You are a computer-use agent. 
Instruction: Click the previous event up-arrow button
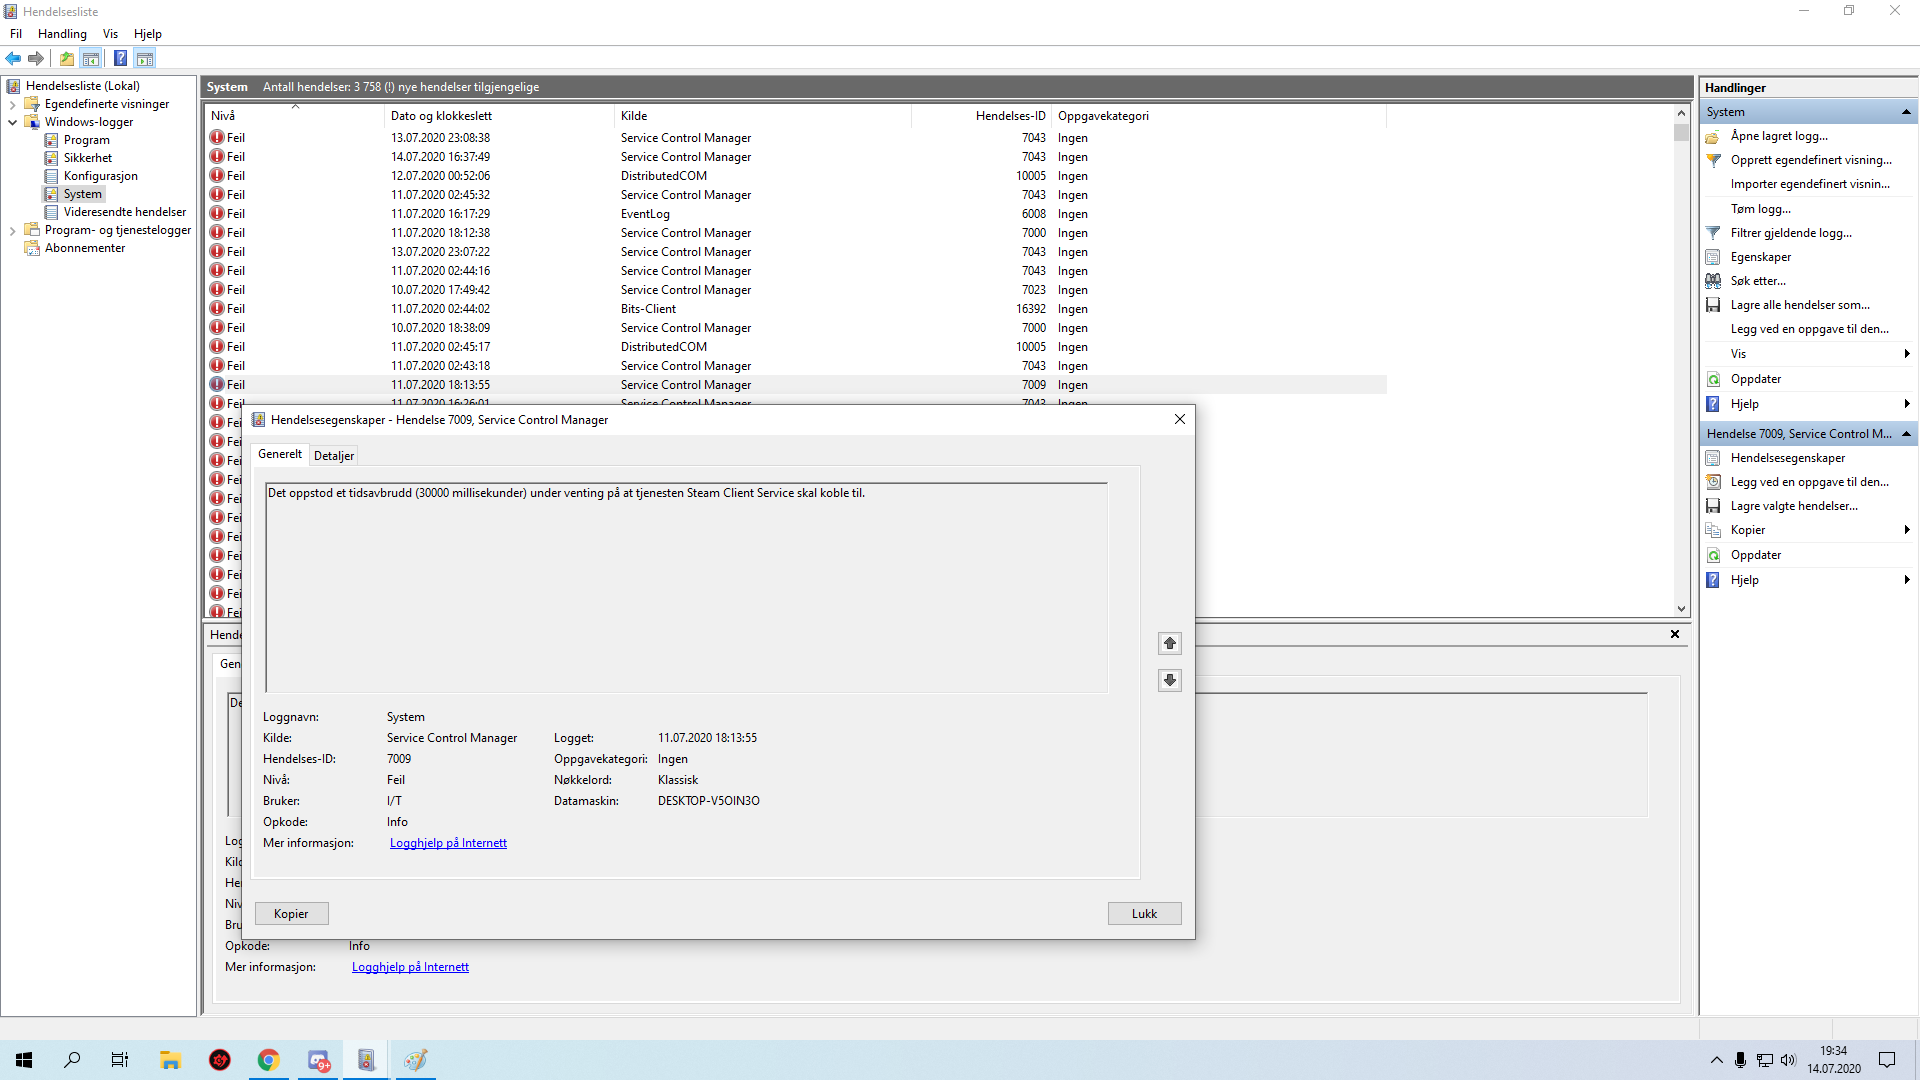coord(1169,643)
